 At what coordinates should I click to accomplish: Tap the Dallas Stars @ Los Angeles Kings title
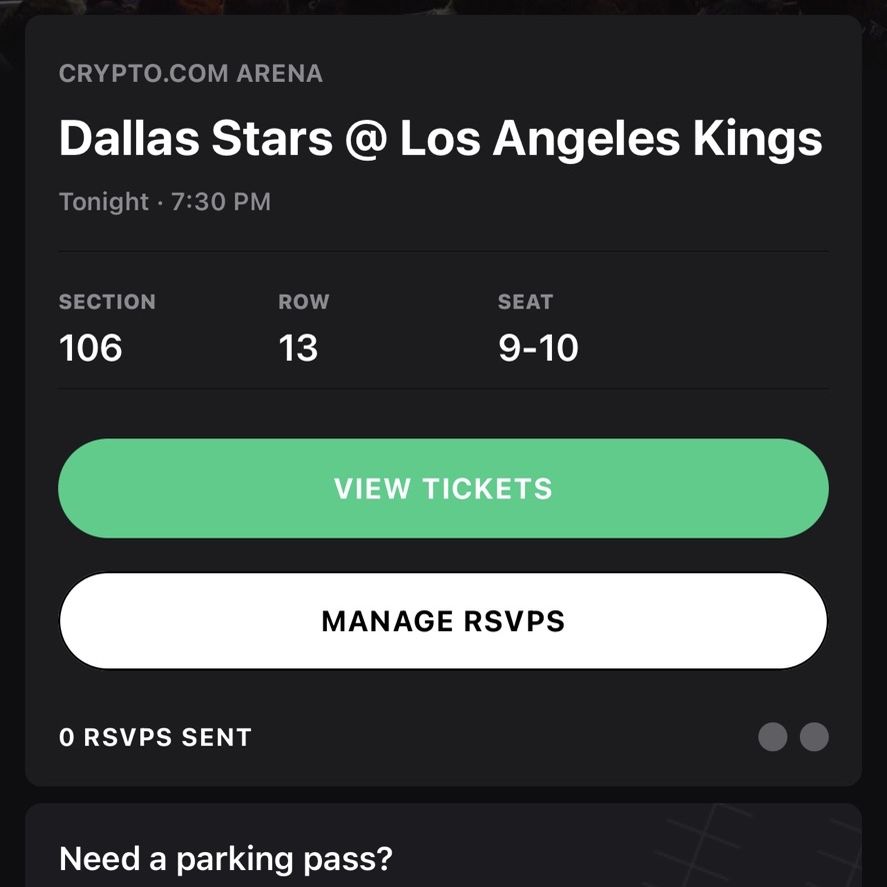(x=440, y=139)
